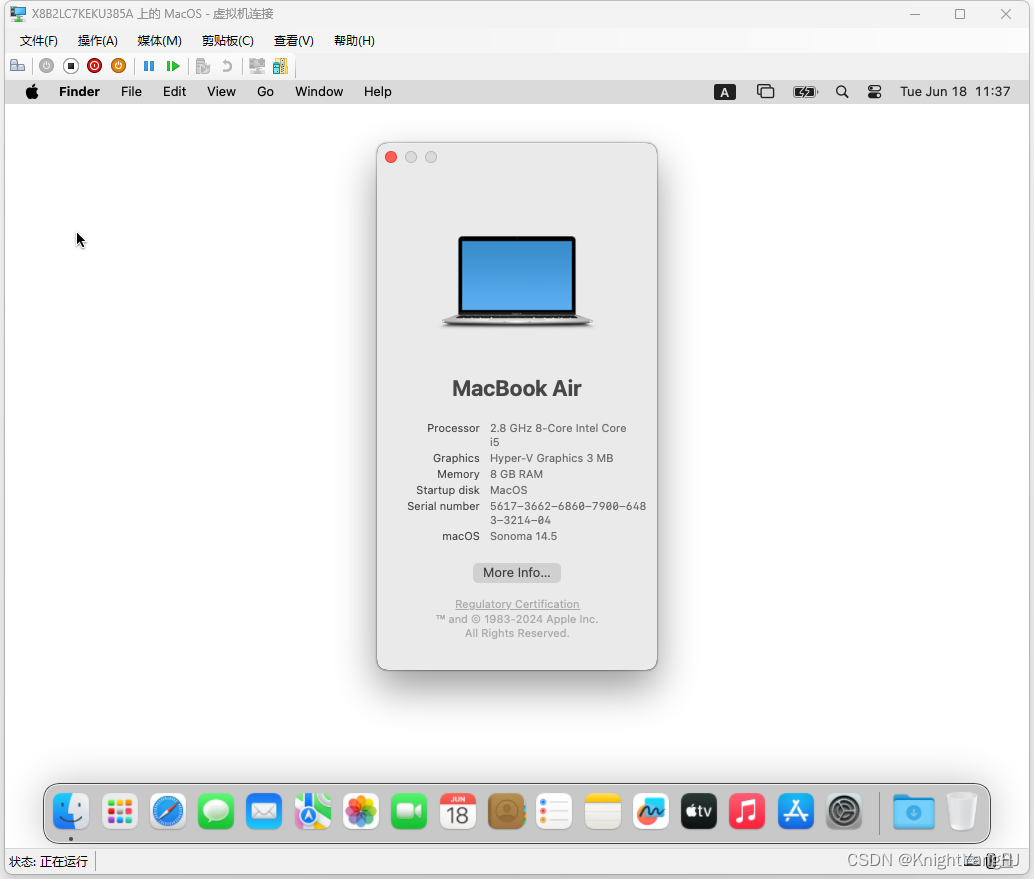This screenshot has height=879, width=1034.
Task: Open the 帮助(H) menu
Action: point(354,41)
